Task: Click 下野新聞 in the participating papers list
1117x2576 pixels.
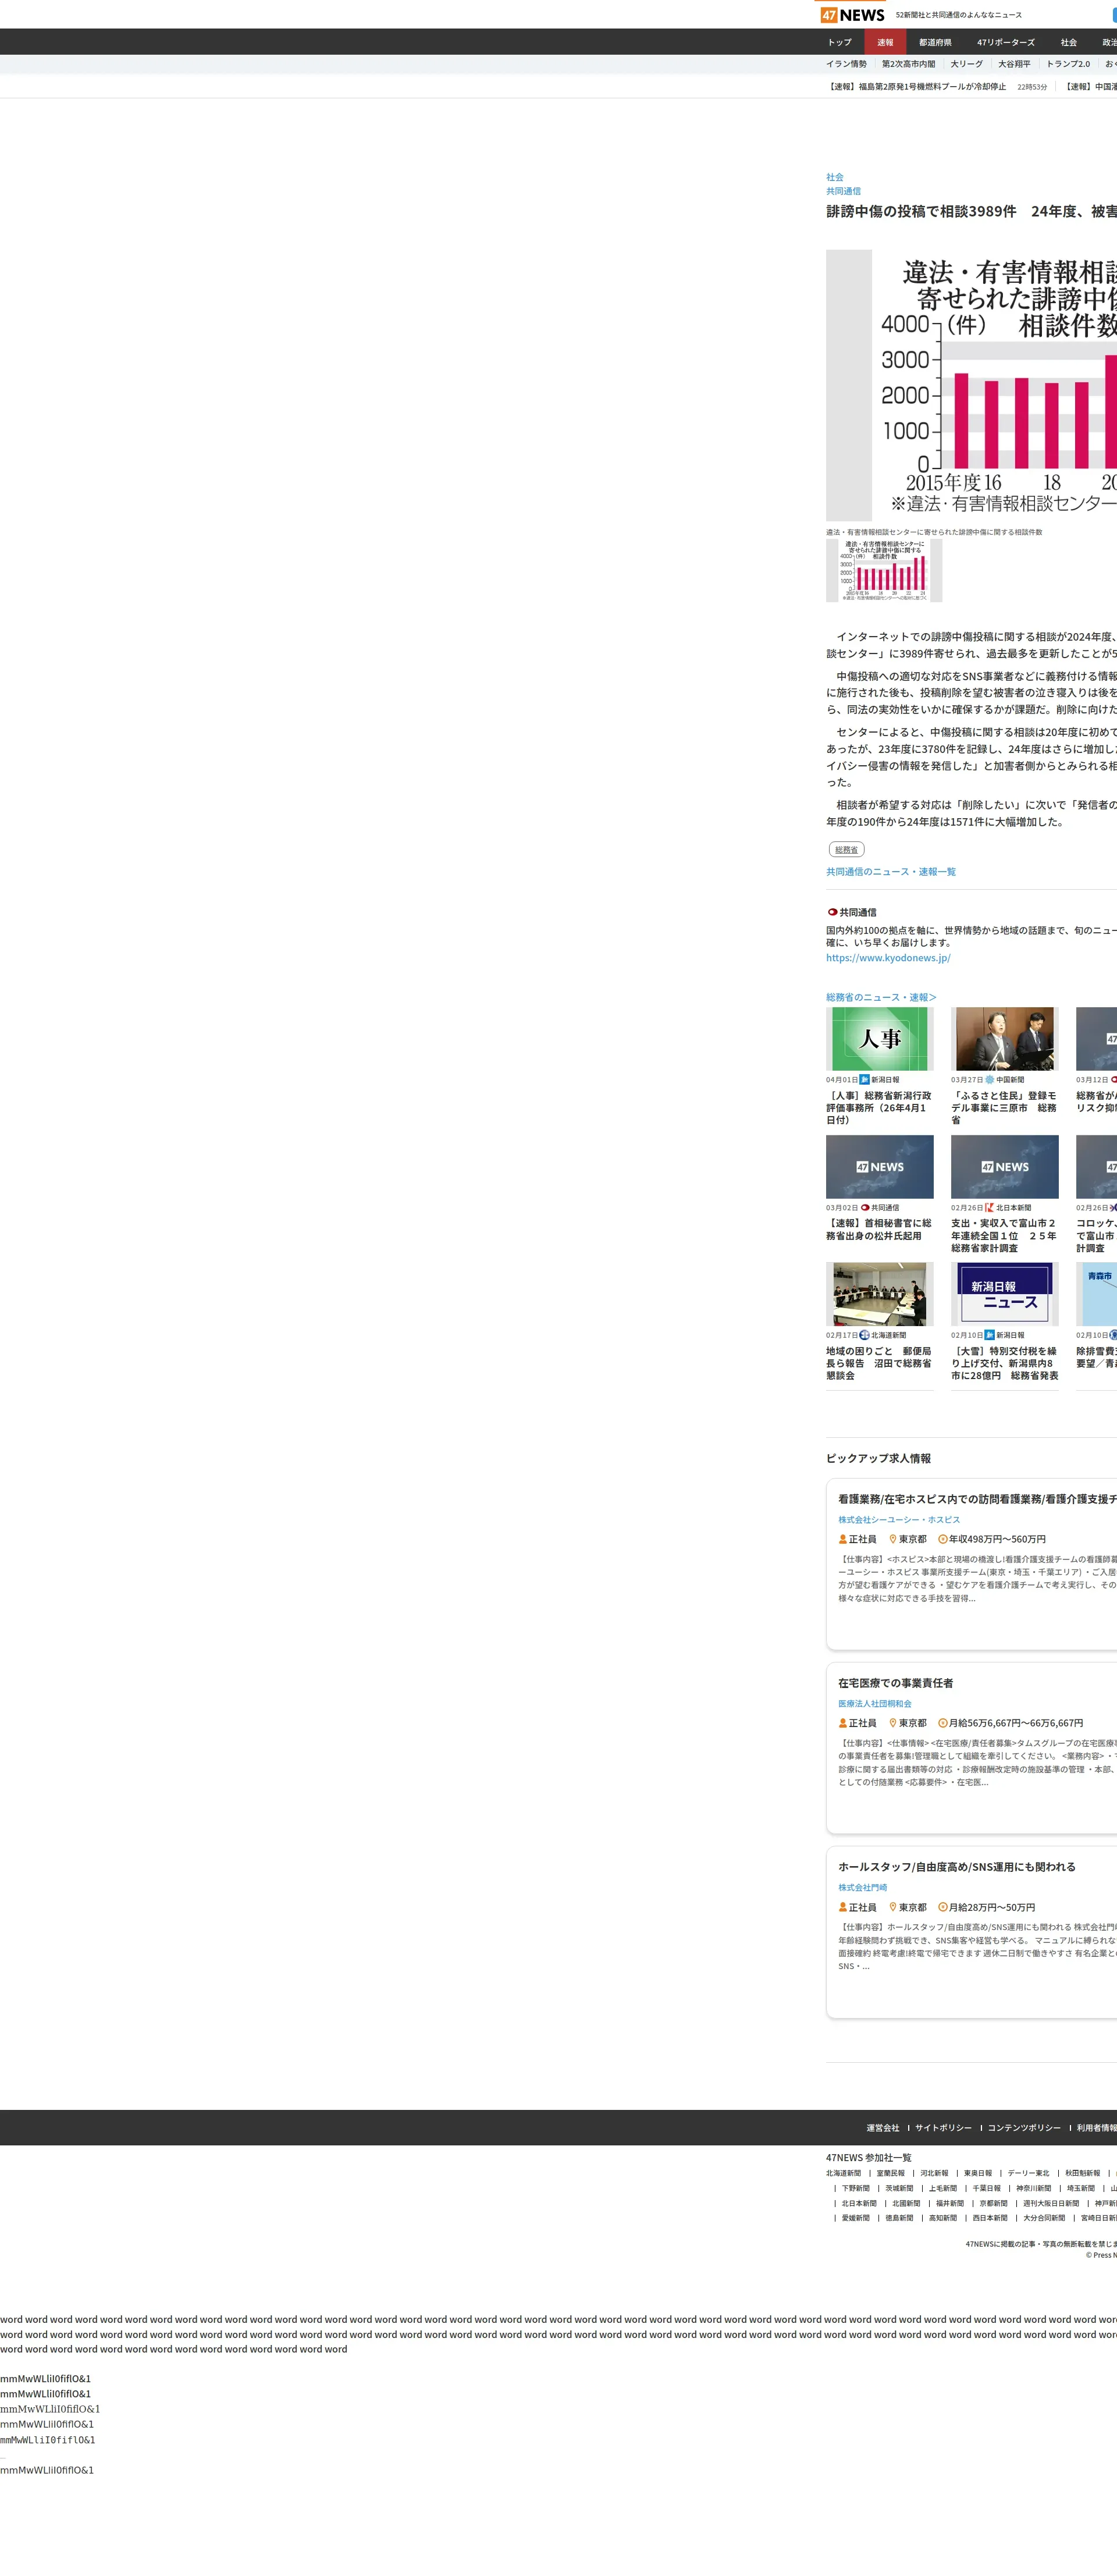Action: 856,2188
